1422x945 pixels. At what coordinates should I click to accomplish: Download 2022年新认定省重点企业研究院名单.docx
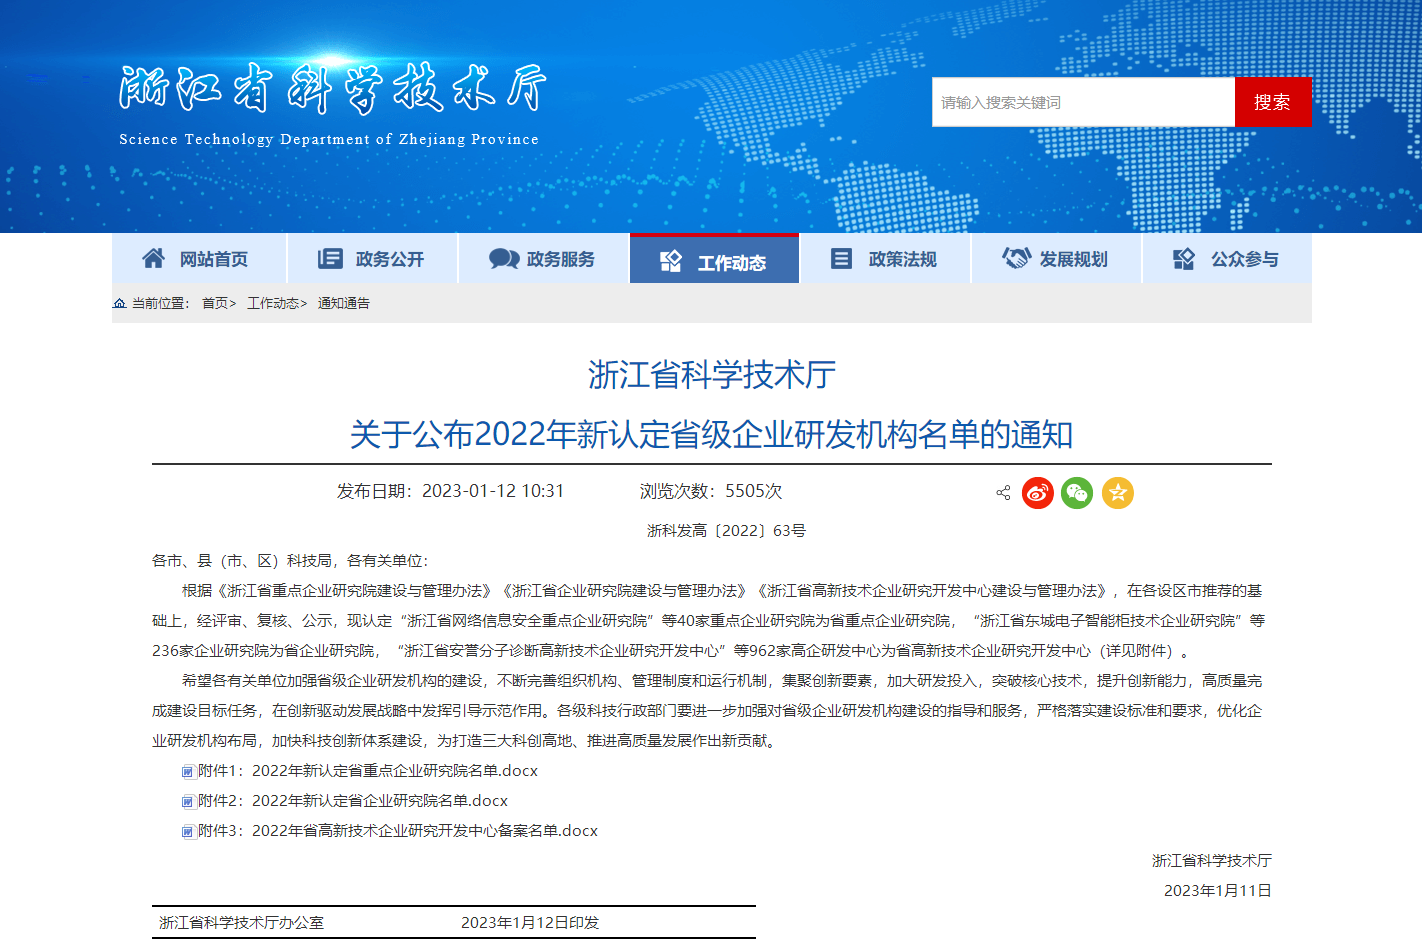[x=394, y=771]
